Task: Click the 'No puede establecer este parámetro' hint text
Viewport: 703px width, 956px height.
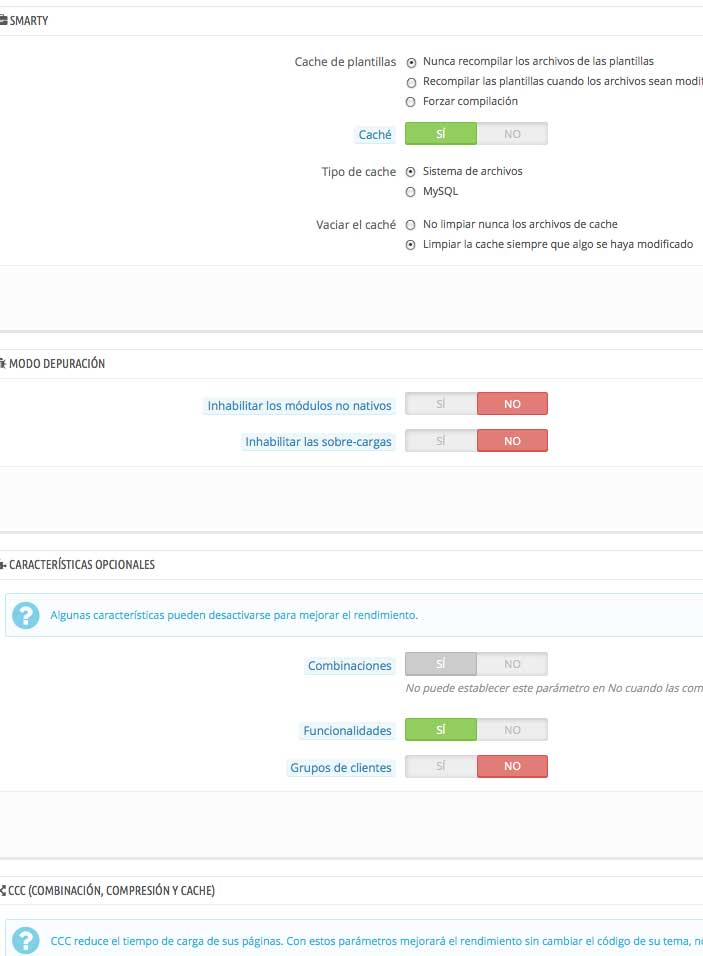Action: (554, 688)
